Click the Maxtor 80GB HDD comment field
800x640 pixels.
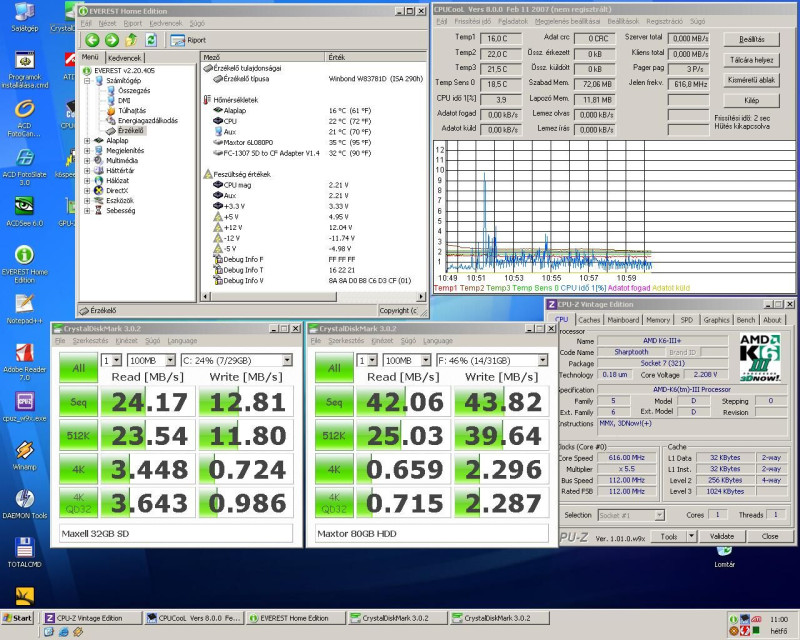pyautogui.click(x=432, y=534)
